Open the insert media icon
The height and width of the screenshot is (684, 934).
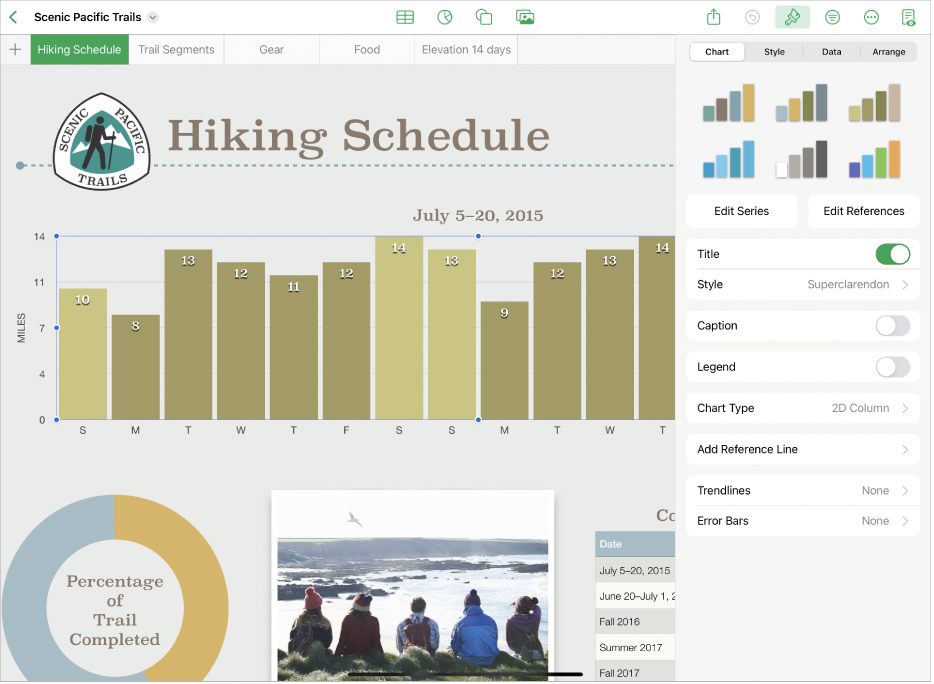pyautogui.click(x=524, y=17)
